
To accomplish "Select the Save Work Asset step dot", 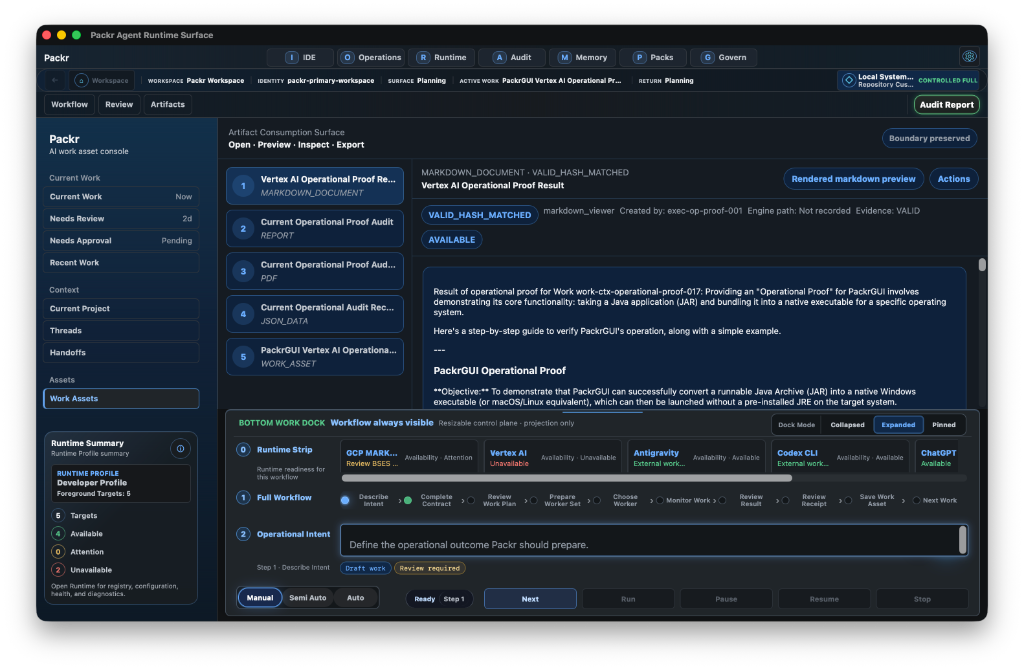I will coord(848,500).
